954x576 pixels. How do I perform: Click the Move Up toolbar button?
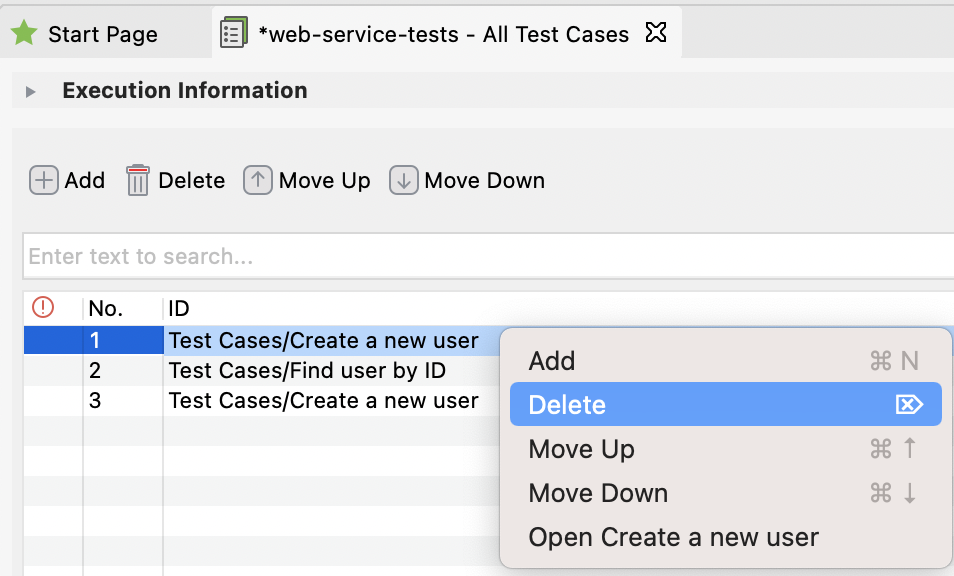point(307,180)
